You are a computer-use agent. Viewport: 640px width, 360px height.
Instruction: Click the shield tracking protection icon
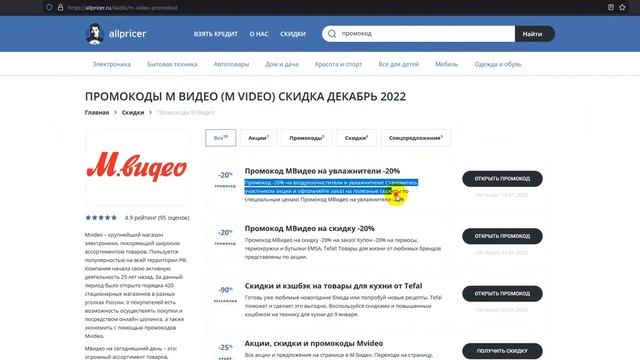(49, 7)
